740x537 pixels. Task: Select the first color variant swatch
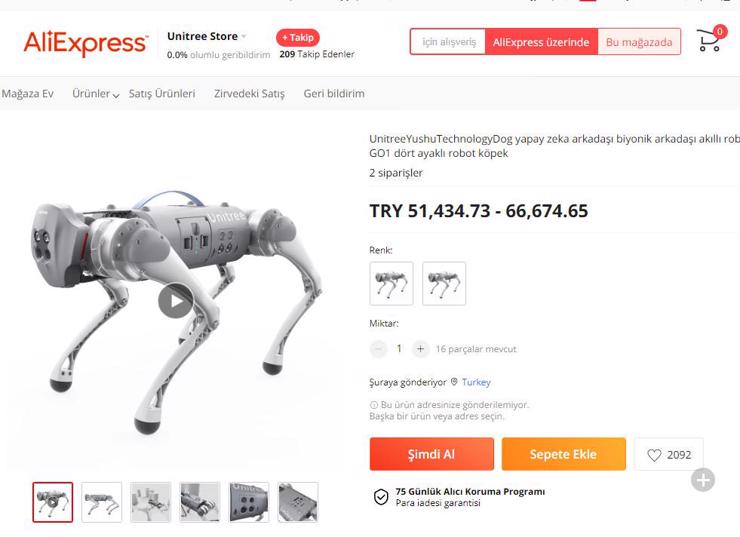click(x=391, y=284)
